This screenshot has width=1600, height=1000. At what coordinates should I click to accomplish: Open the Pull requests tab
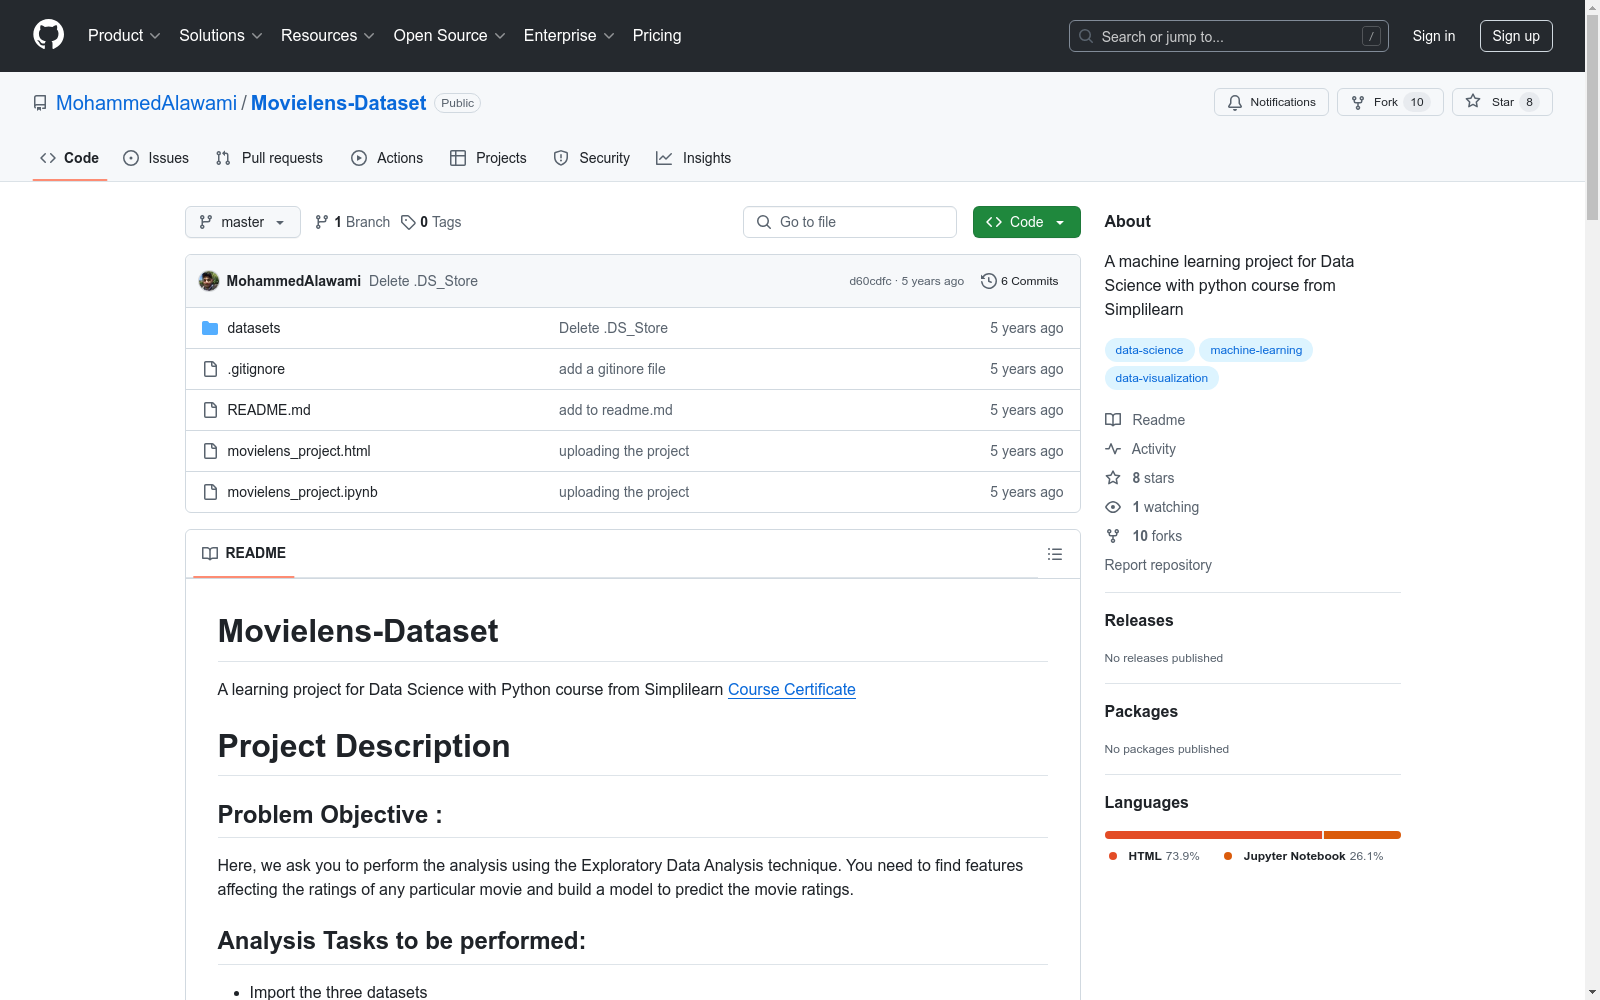(269, 158)
